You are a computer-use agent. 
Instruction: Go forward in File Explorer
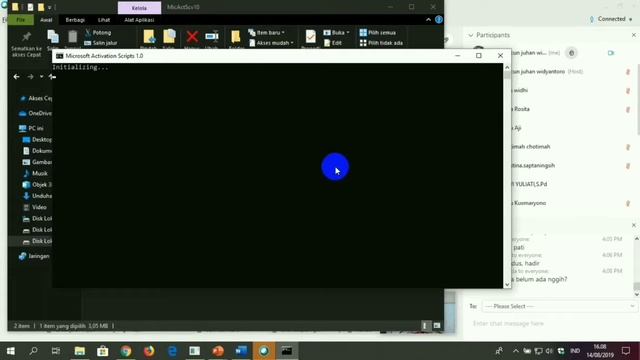pos(30,77)
